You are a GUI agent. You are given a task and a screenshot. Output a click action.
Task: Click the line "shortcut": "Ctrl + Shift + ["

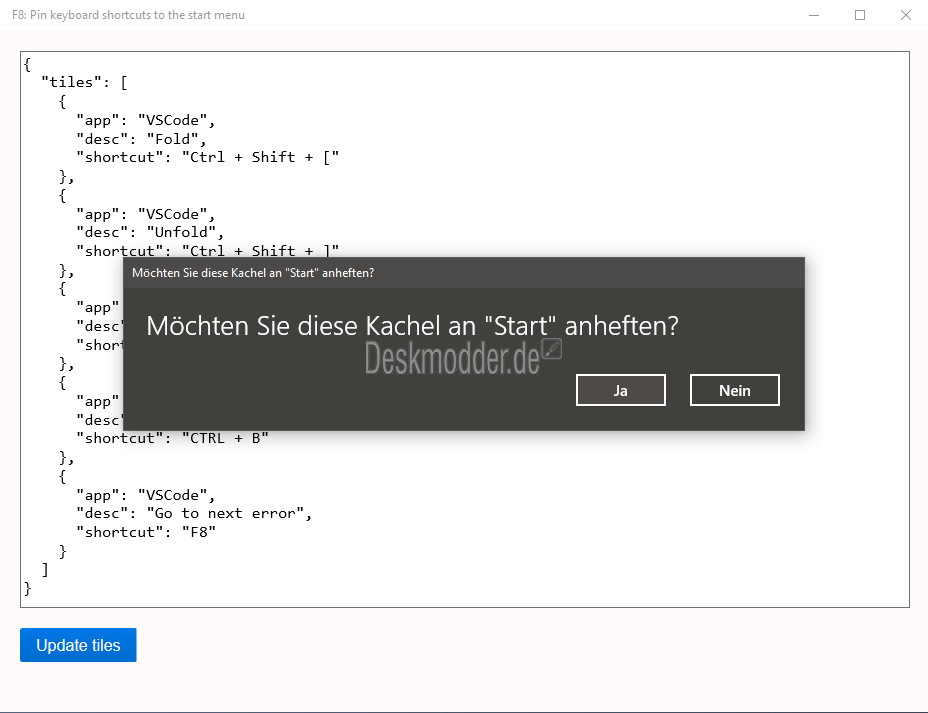click(208, 157)
